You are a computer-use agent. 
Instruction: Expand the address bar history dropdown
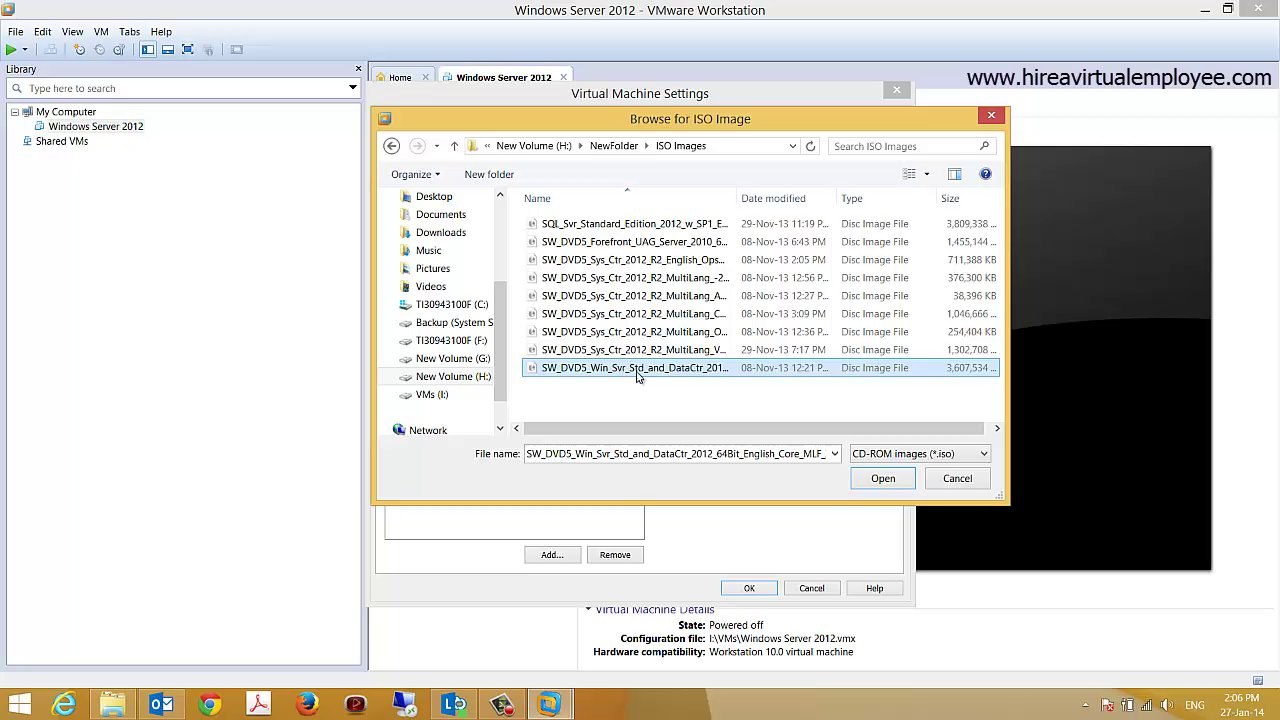pos(793,146)
